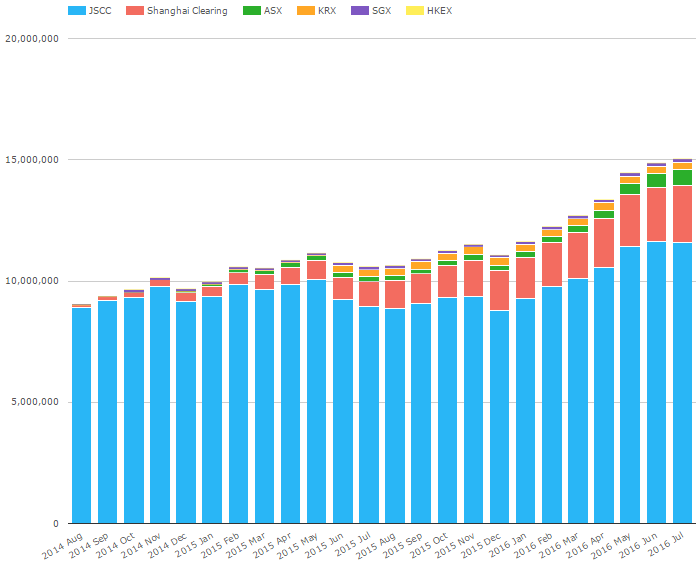The image size is (699, 562).
Task: Select the 2016 Mar JSCC blue bar
Action: [578, 401]
